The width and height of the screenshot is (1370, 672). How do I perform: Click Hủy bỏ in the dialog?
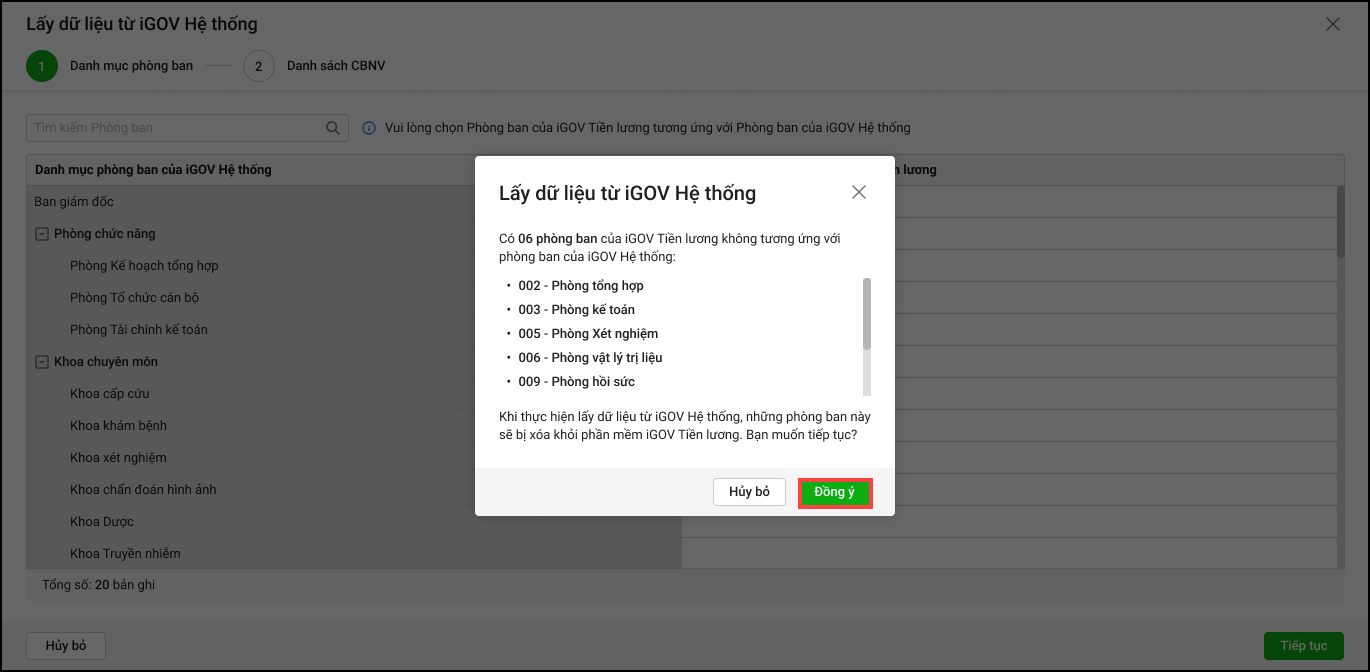click(x=749, y=492)
